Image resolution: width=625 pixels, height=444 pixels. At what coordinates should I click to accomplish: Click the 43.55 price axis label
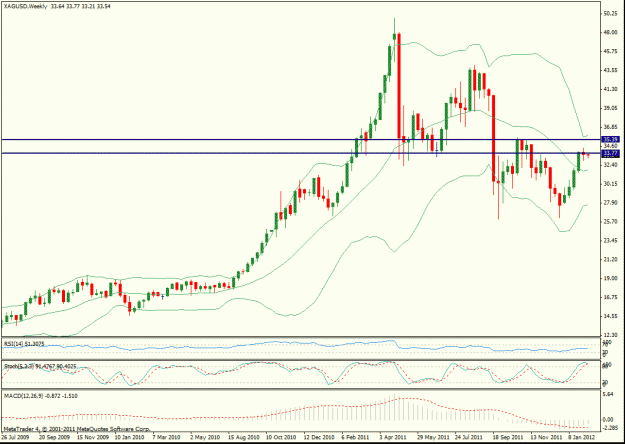point(611,70)
